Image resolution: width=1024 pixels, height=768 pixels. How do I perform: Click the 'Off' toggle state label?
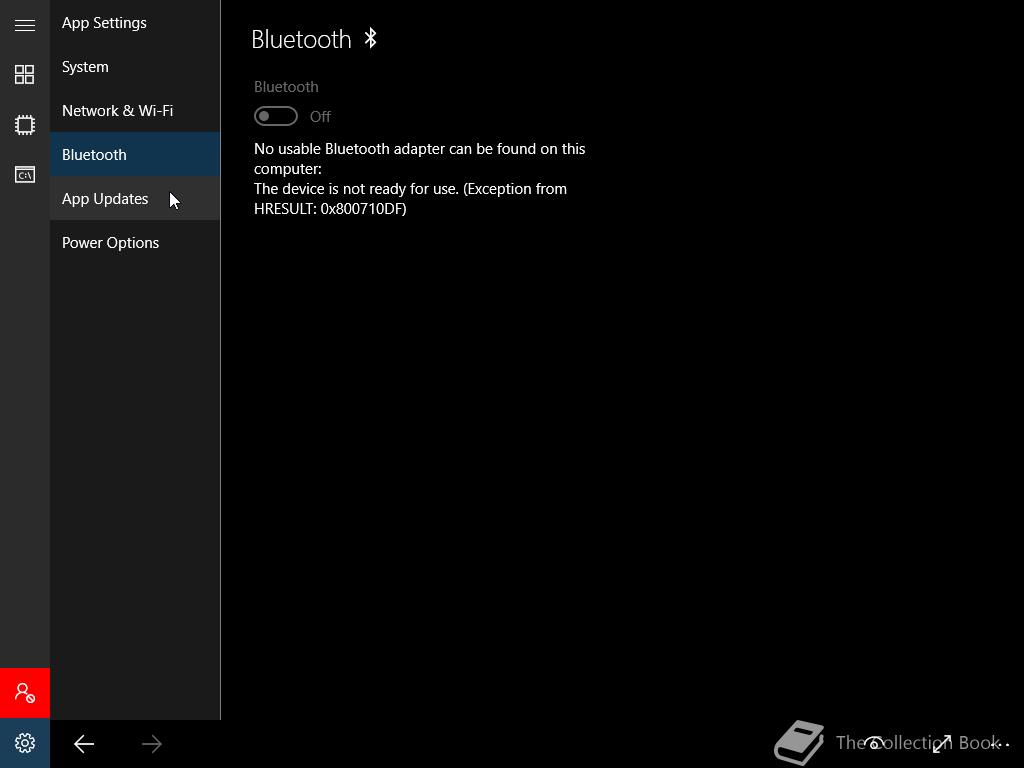320,117
